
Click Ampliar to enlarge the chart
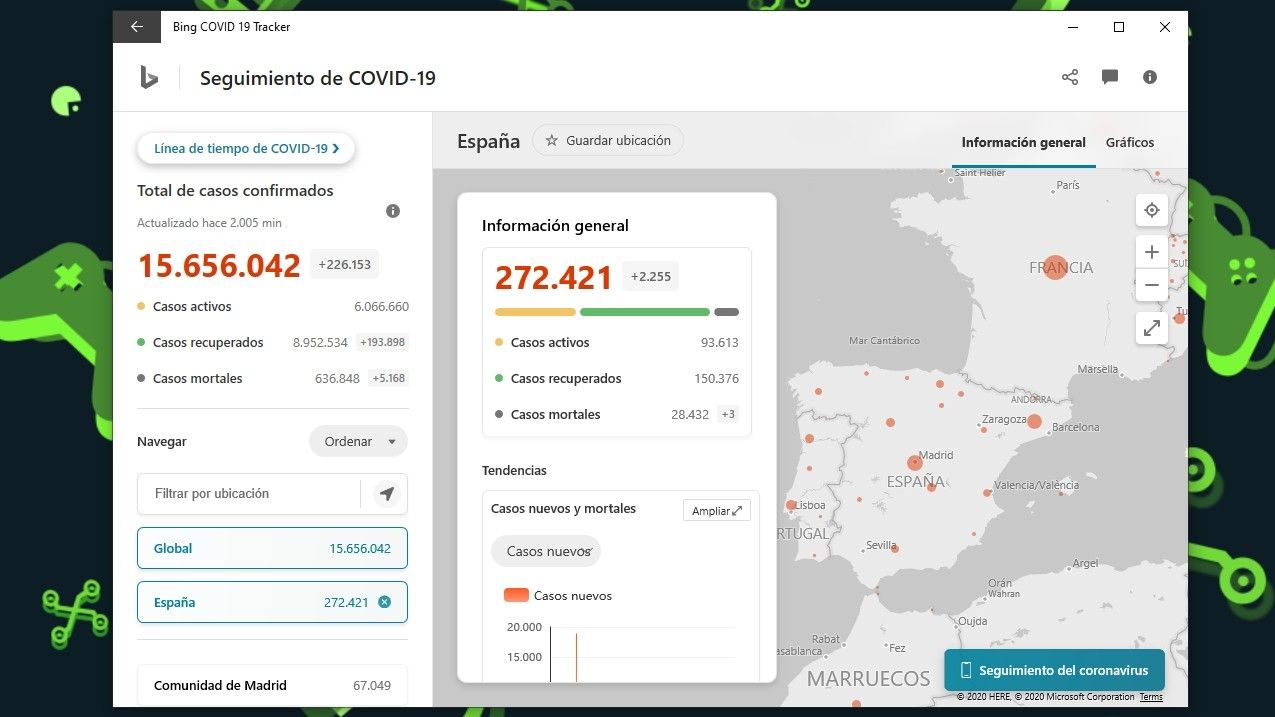coord(717,510)
